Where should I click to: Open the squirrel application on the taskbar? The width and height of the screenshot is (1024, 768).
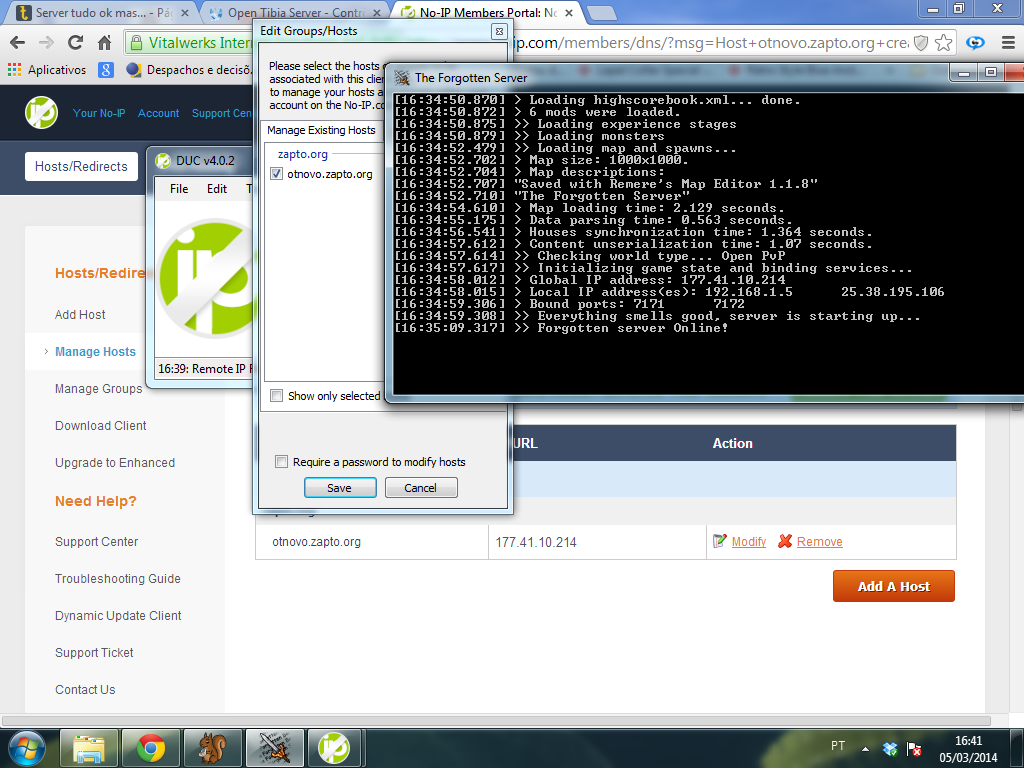pyautogui.click(x=213, y=748)
